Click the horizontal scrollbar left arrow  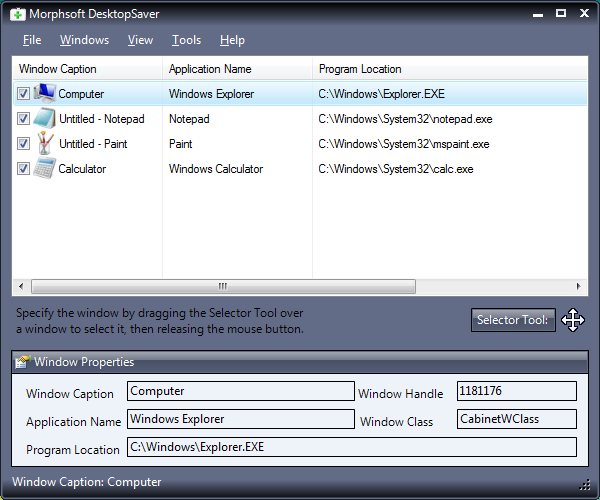21,286
